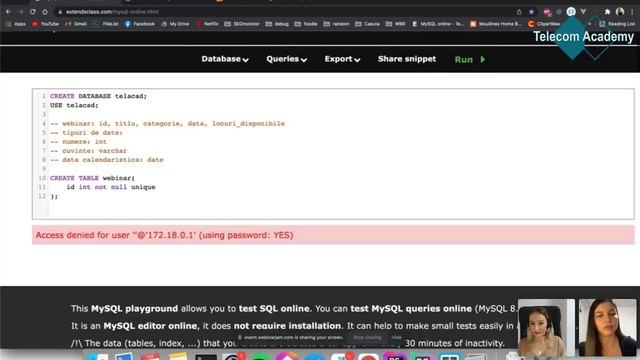Click the webinar columns comment line
This screenshot has height=360, width=640.
point(167,123)
